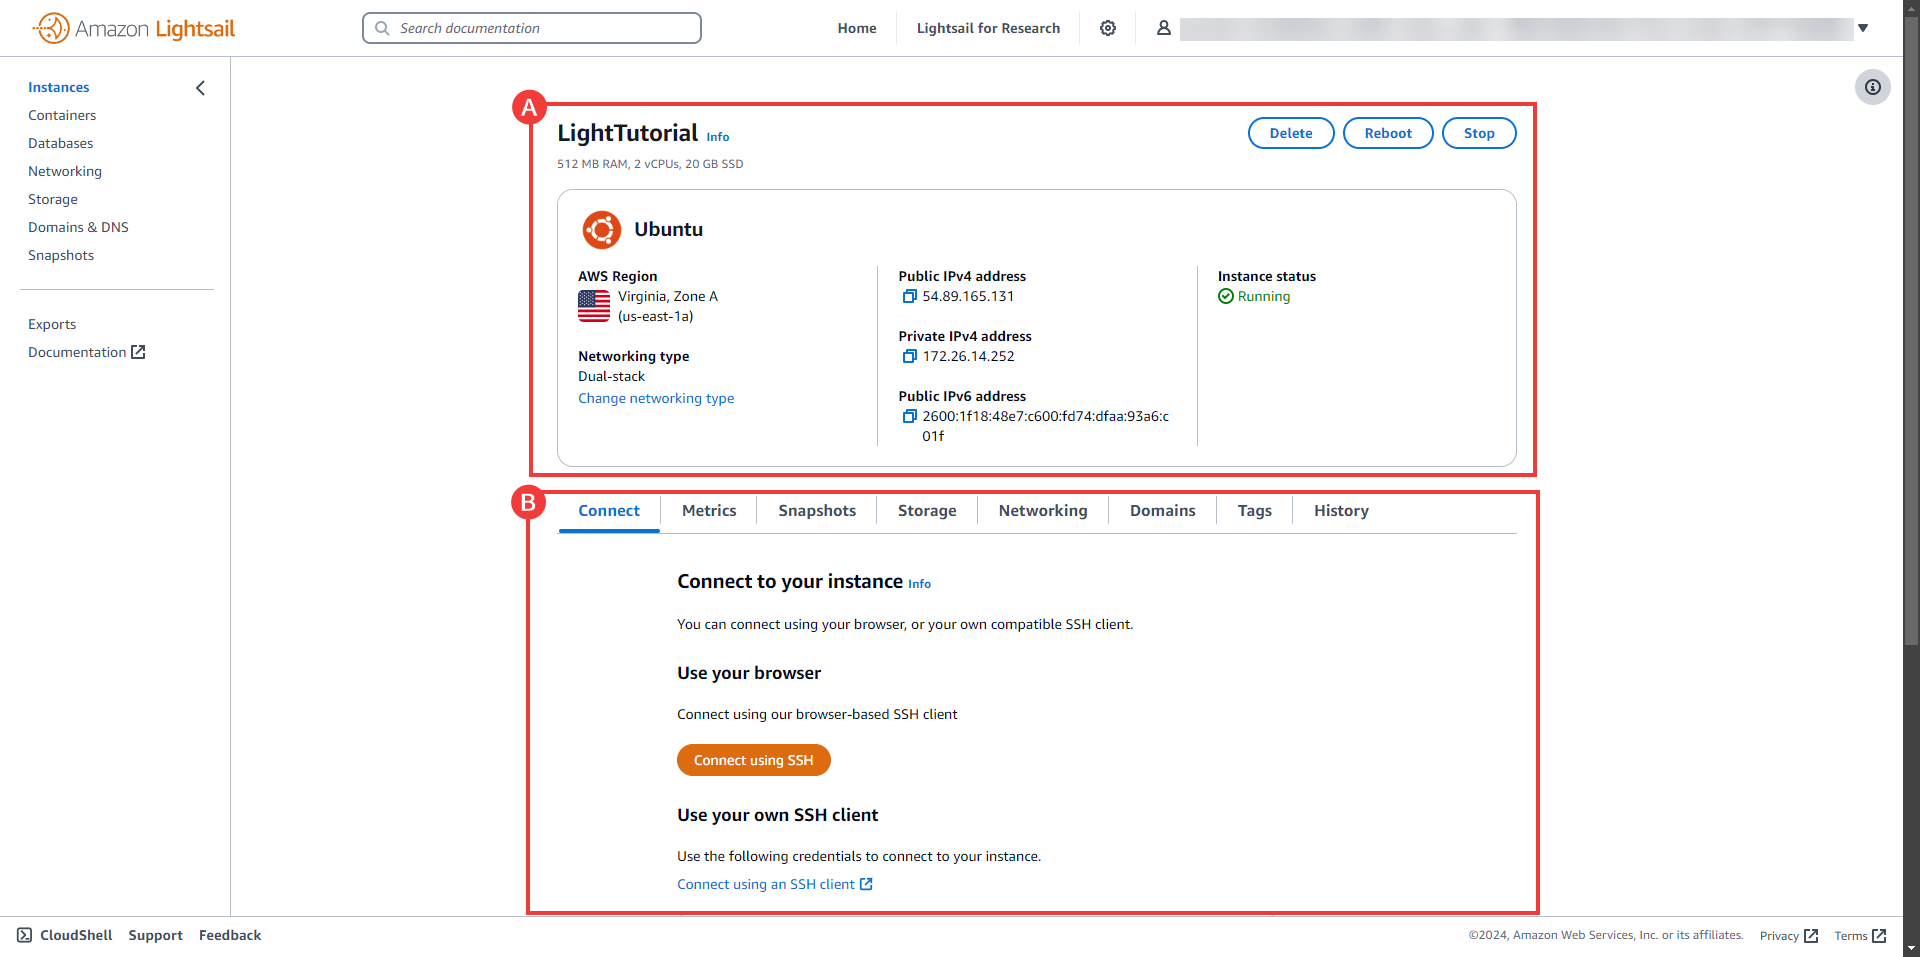Switch to the Metrics tab
The image size is (1920, 957).
coord(709,511)
